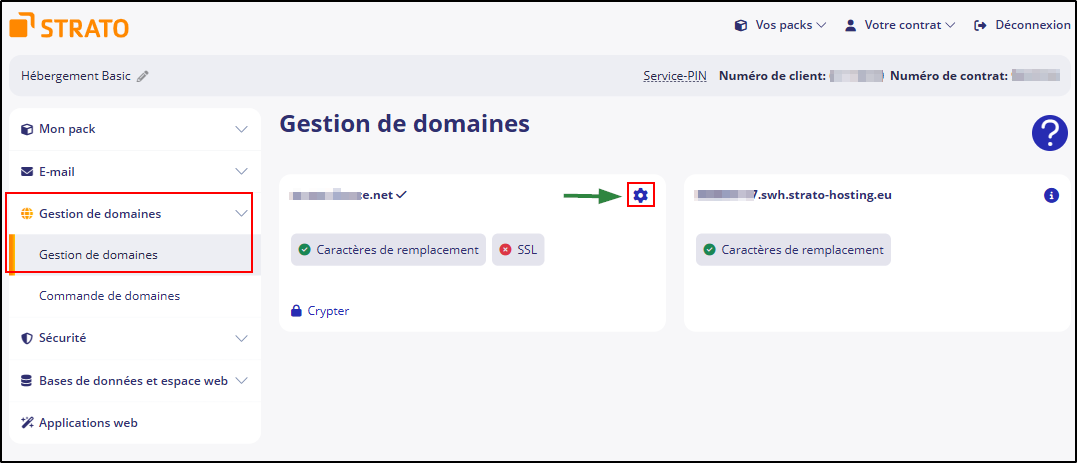Image resolution: width=1077 pixels, height=463 pixels.
Task: Expand the E-mail chevron
Action: (241, 171)
